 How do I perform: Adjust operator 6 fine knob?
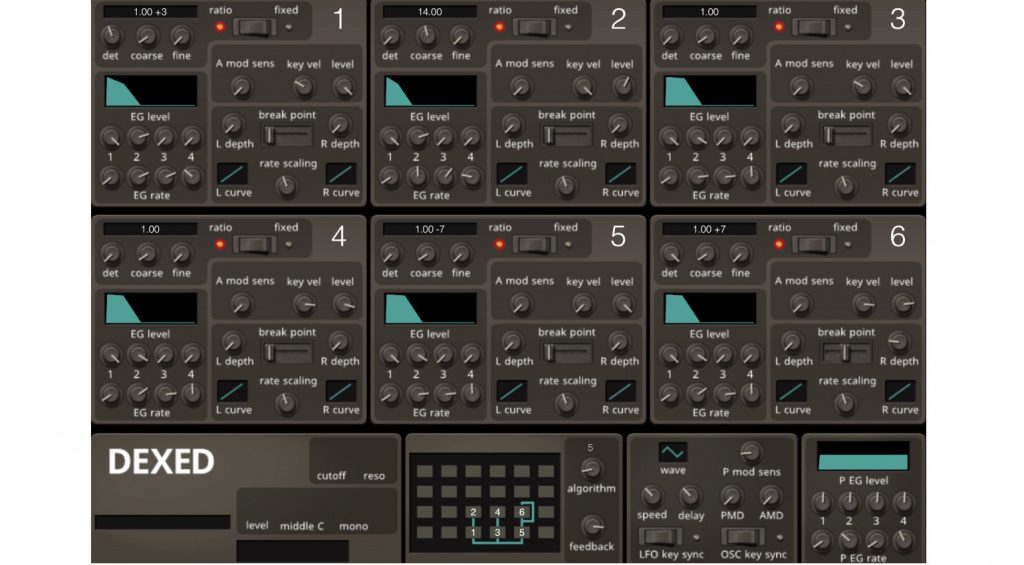coord(741,253)
